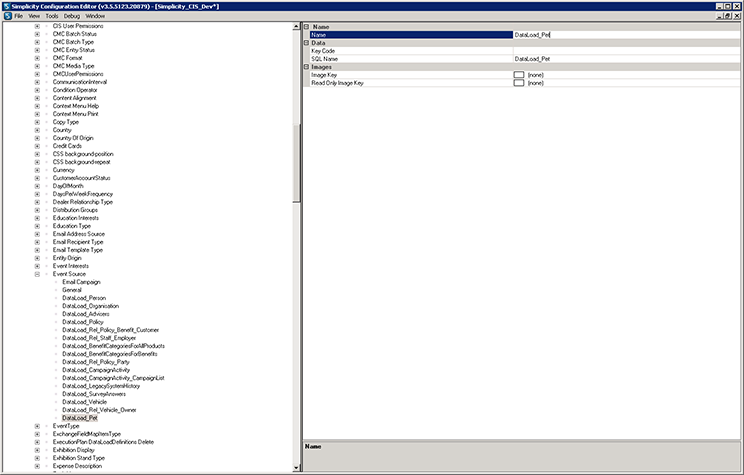Select DataLoad_CampaignActivity_CampaignList item
Screen dimensions: 744x475
[113, 378]
